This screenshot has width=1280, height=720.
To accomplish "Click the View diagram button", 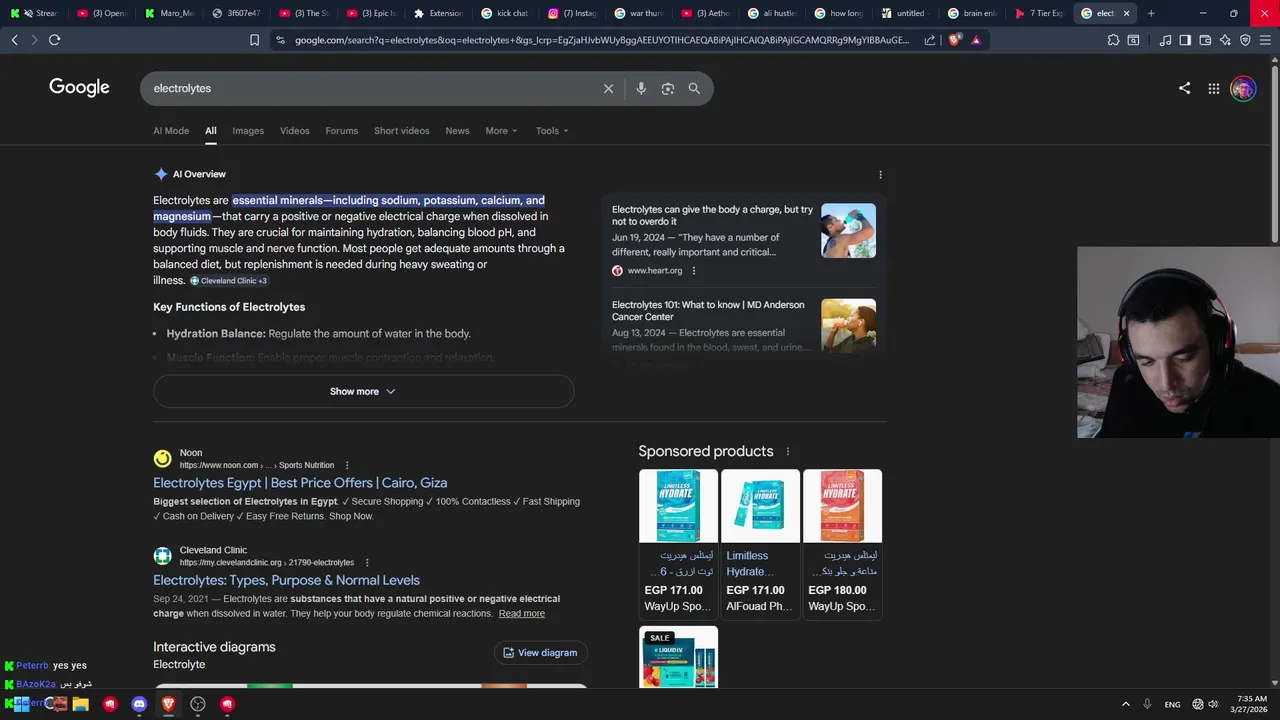I will click(540, 652).
